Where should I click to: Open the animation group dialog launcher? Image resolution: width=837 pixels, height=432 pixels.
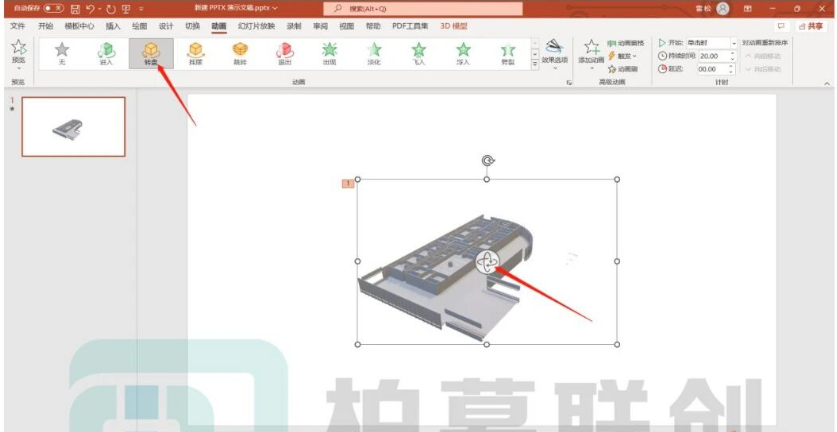point(569,82)
